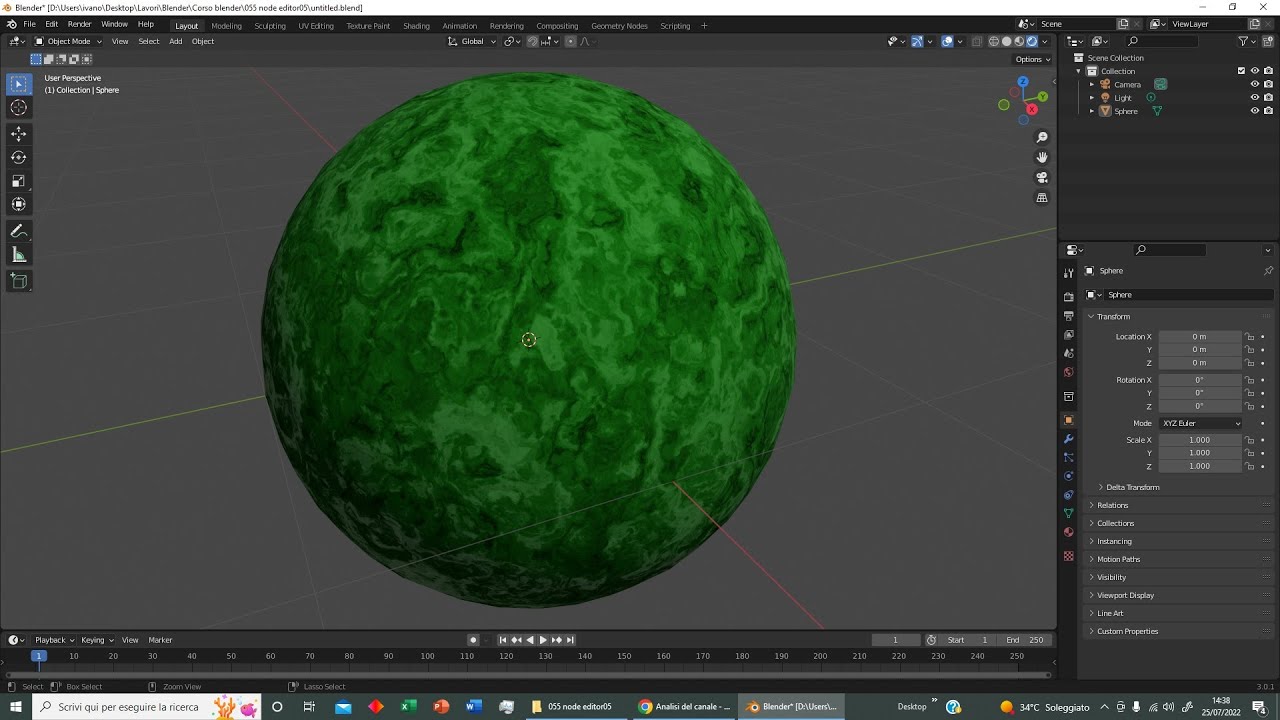Screen dimensions: 1280x720
Task: Open the Modifiers properties tab (wrench)
Action: click(x=1069, y=439)
